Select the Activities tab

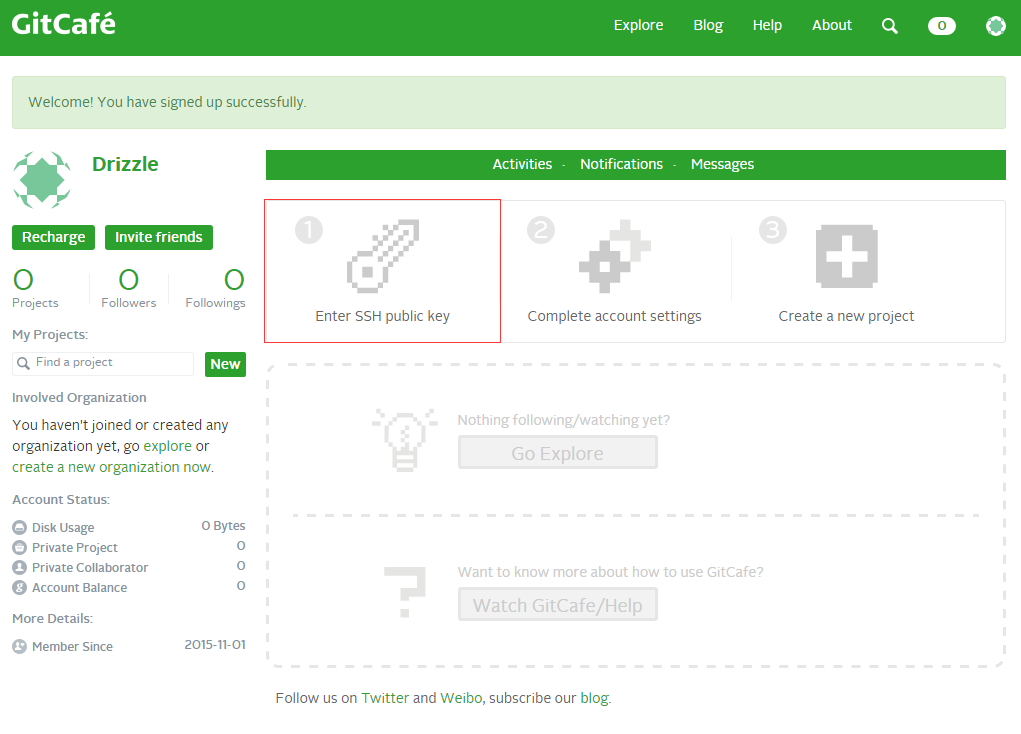click(522, 164)
